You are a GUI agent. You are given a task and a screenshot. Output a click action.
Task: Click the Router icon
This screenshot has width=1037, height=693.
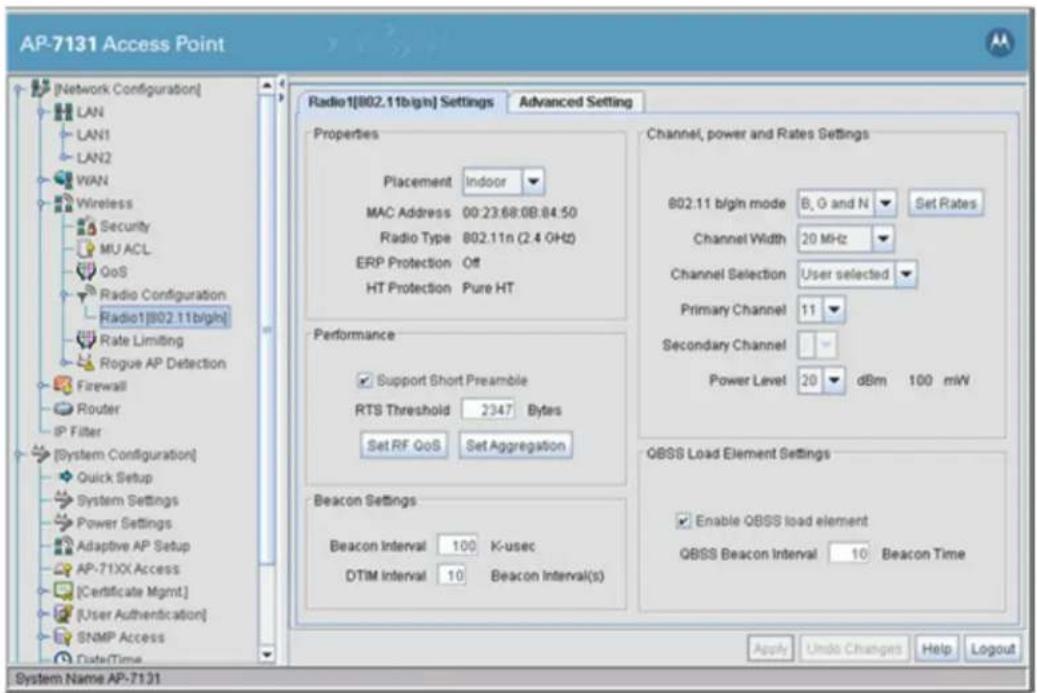pos(63,408)
